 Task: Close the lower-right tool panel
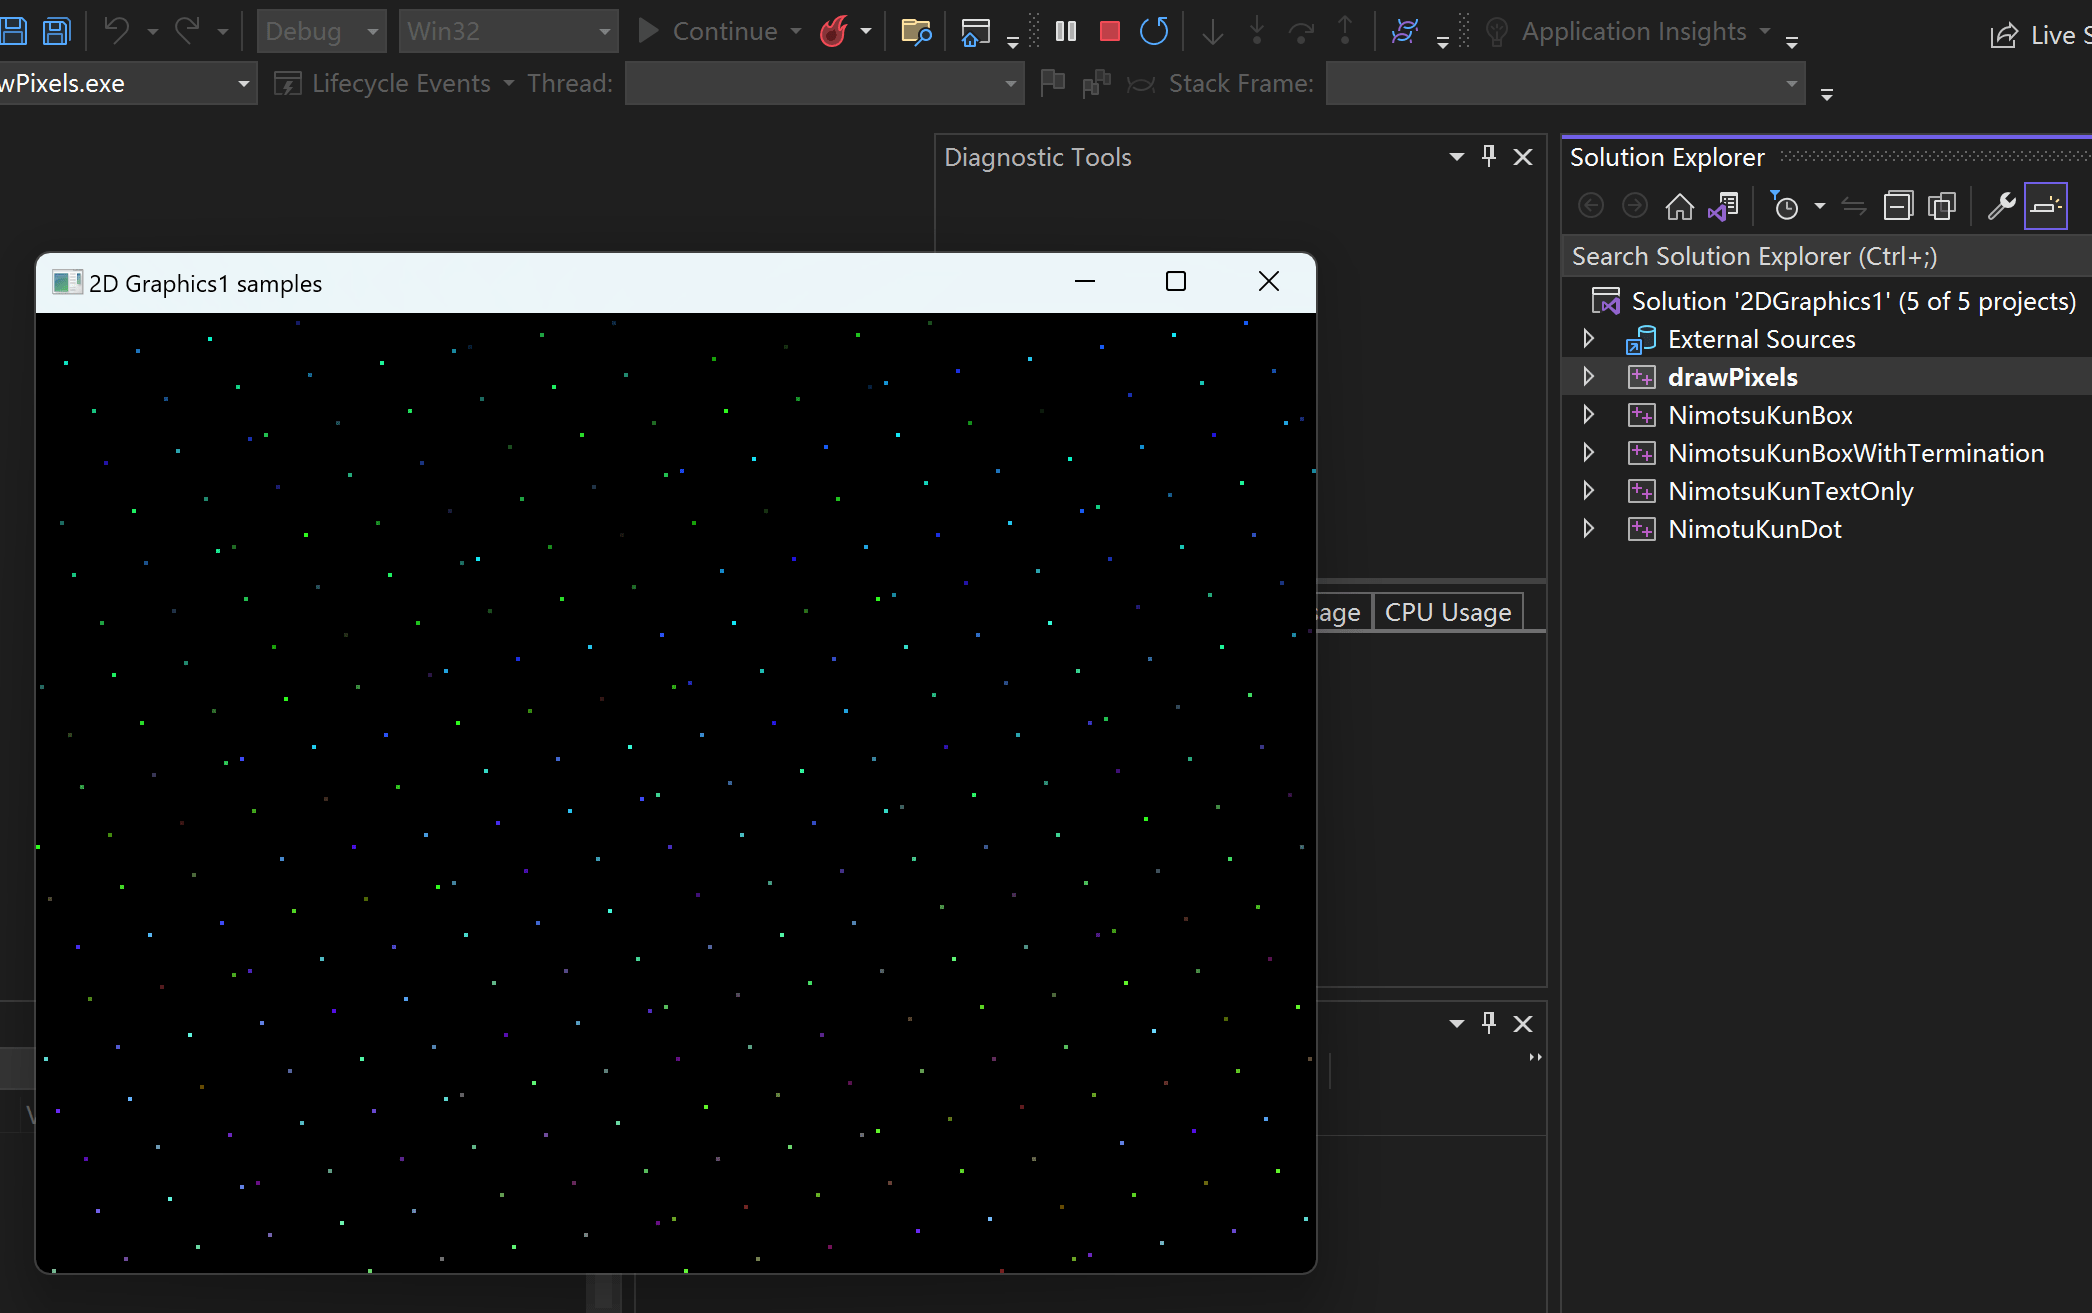pos(1523,1024)
